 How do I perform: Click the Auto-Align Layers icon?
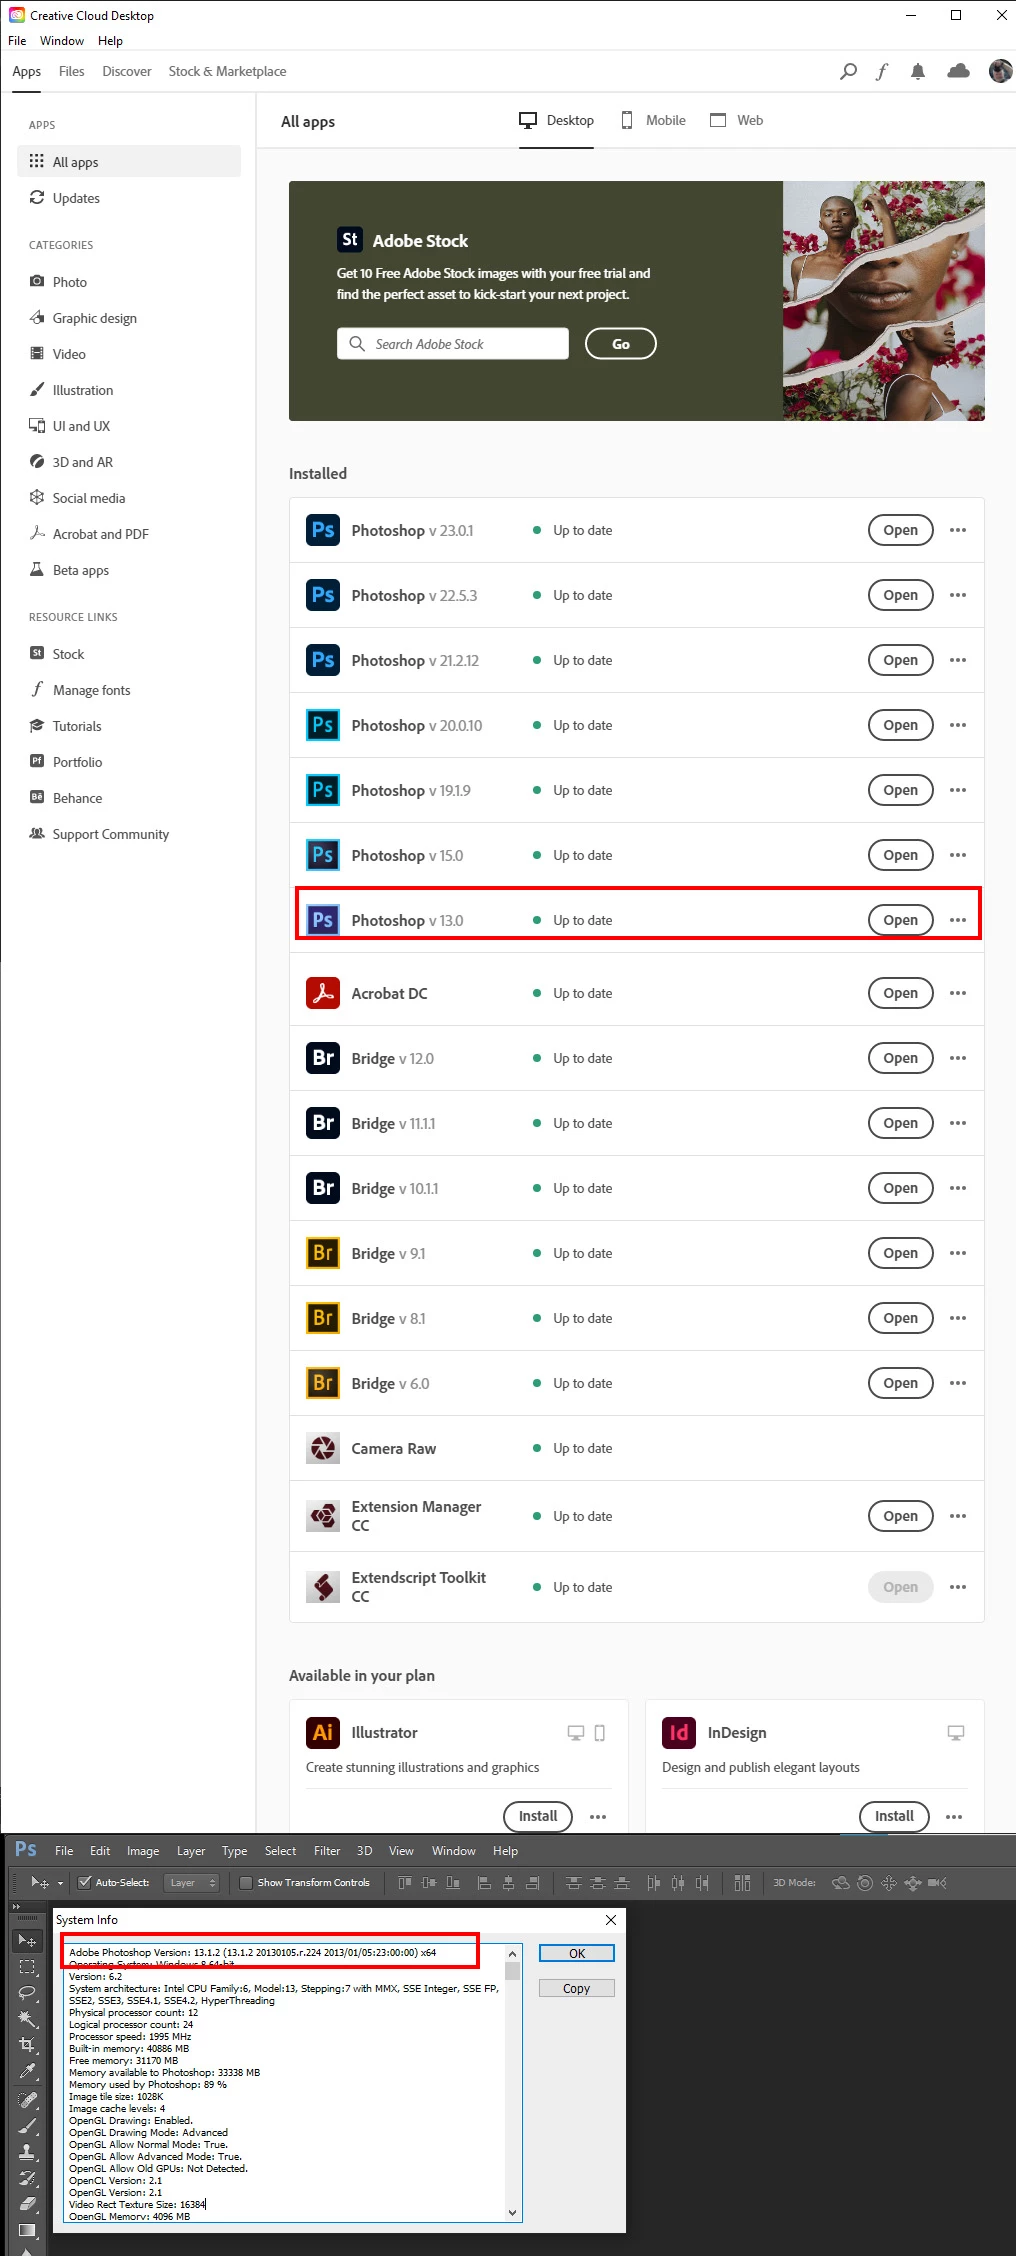(x=742, y=1883)
